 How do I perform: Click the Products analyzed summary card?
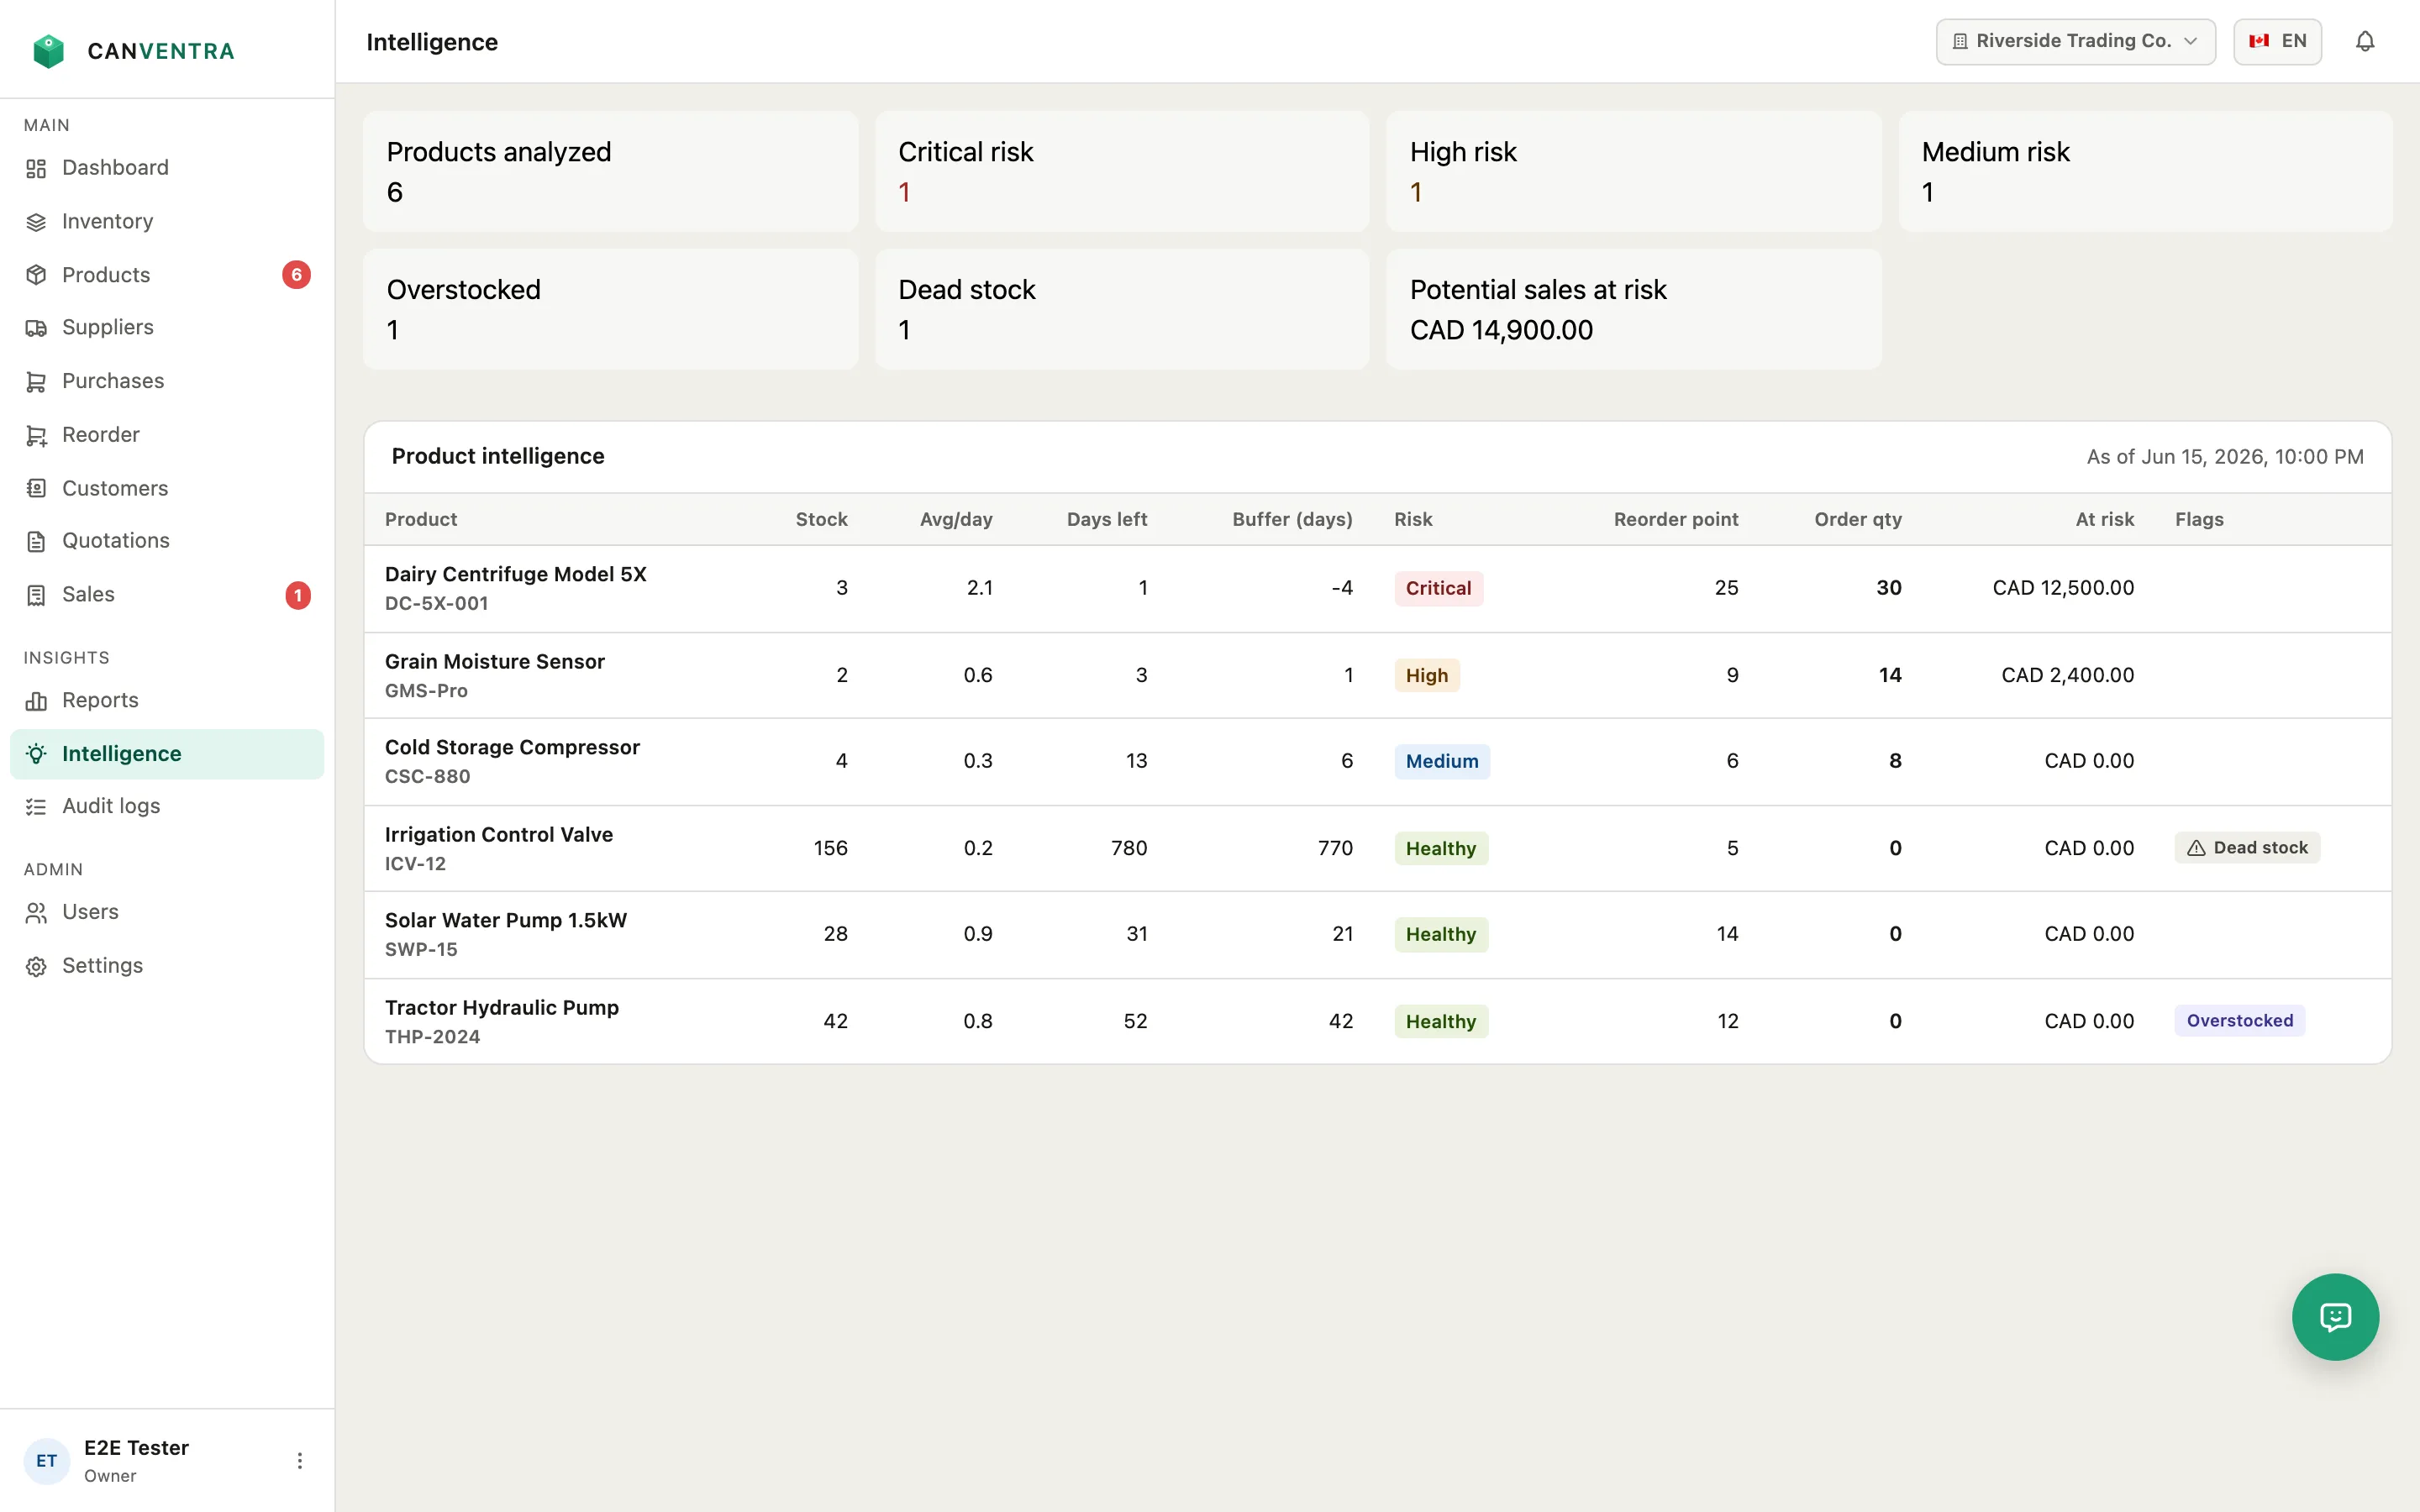pos(610,172)
